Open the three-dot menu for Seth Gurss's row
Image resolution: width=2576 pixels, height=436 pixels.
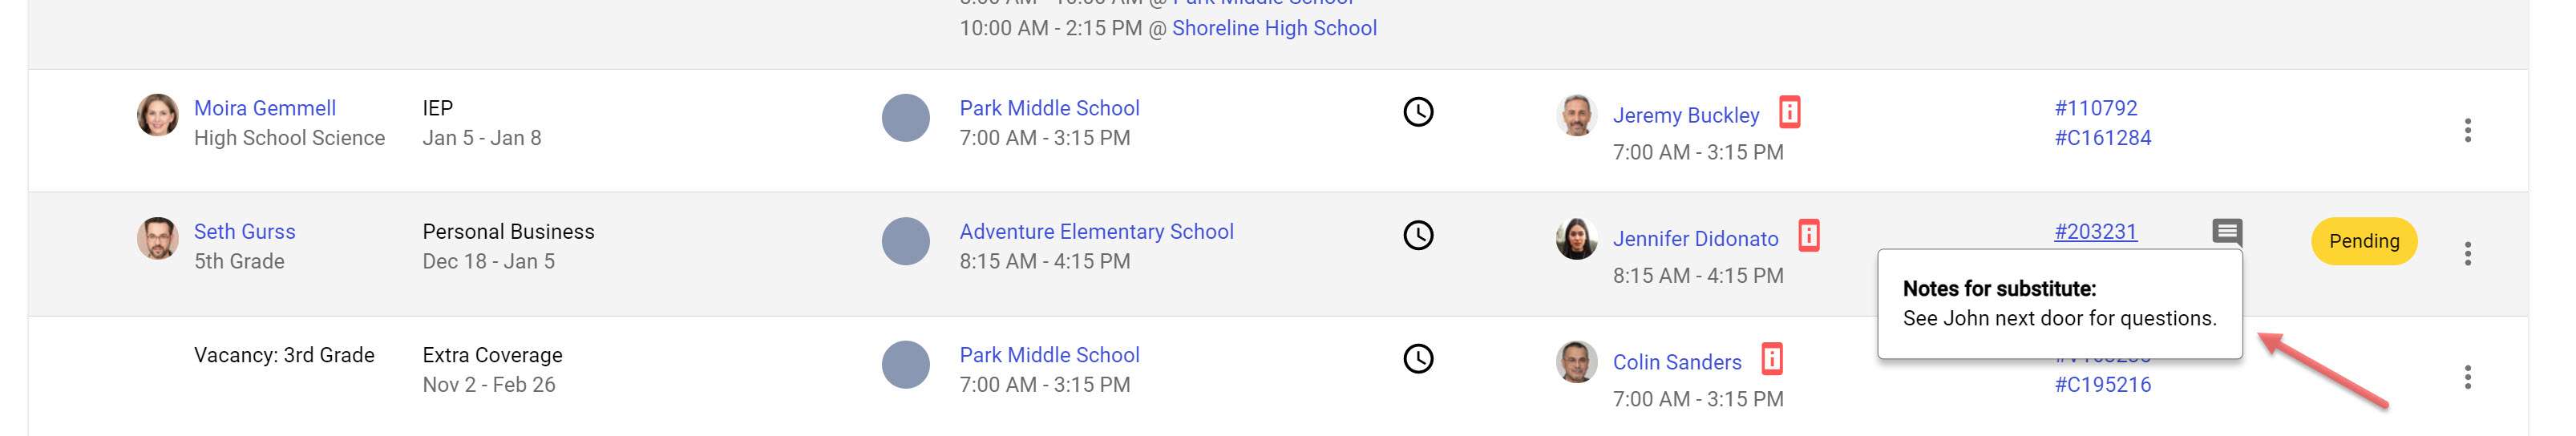(2468, 254)
